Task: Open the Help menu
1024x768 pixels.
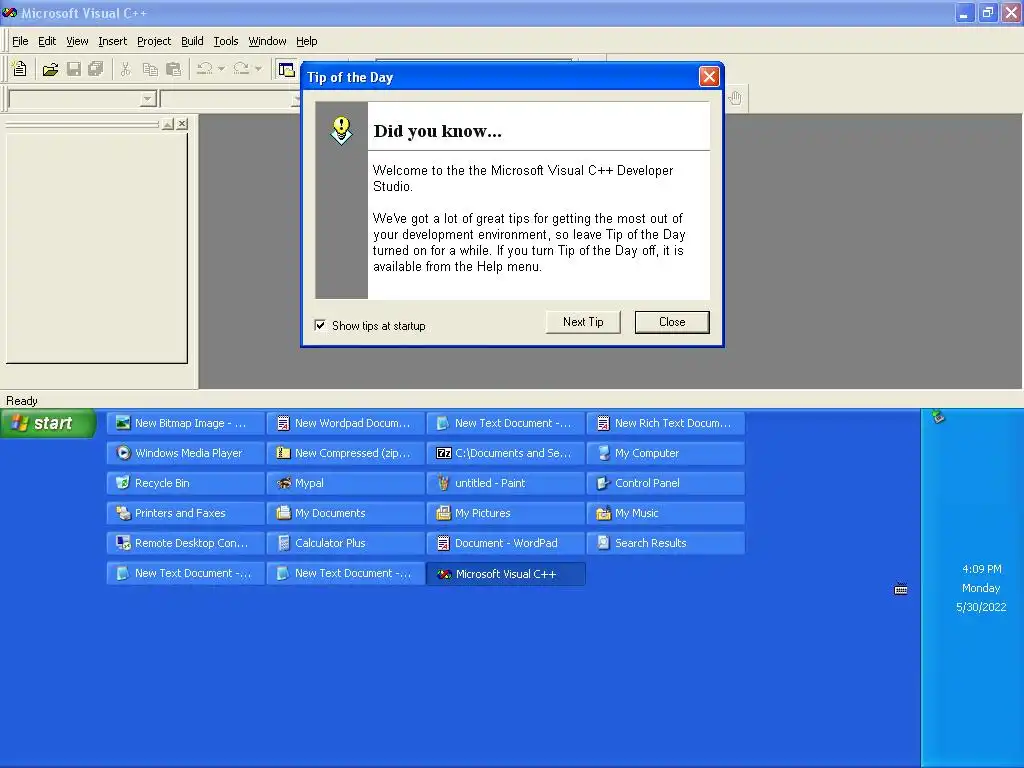Action: pos(306,41)
